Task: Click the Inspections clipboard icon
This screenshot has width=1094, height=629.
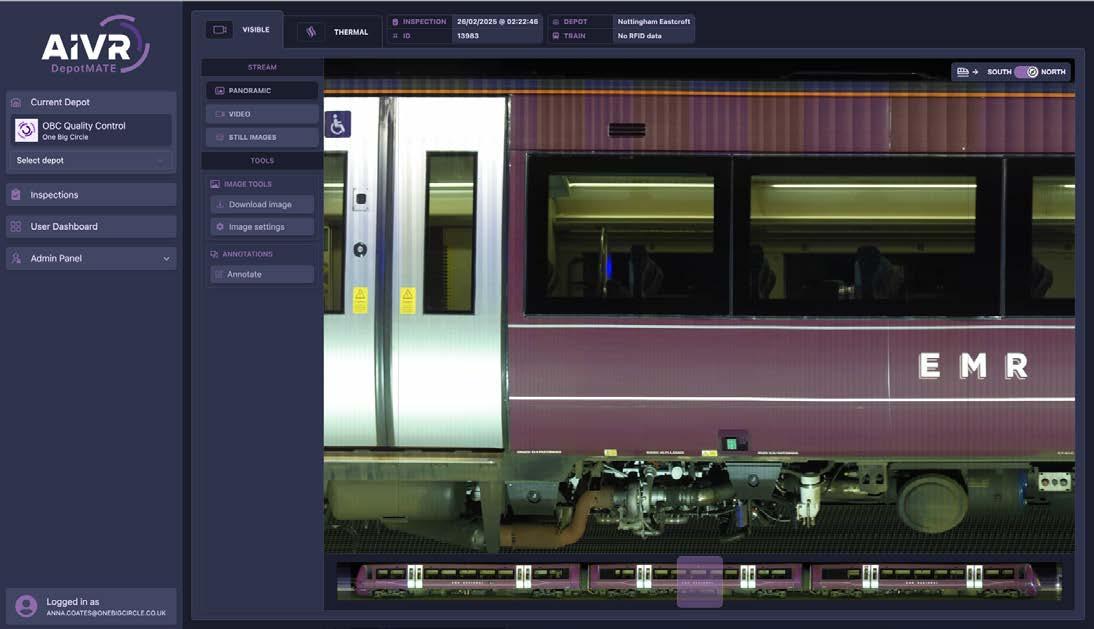Action: pyautogui.click(x=16, y=195)
